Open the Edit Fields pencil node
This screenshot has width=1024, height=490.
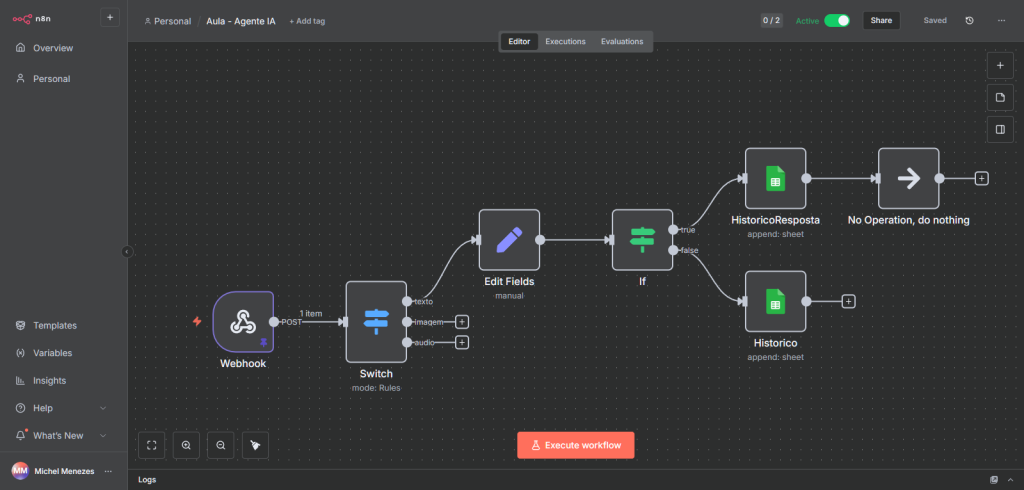coord(509,239)
